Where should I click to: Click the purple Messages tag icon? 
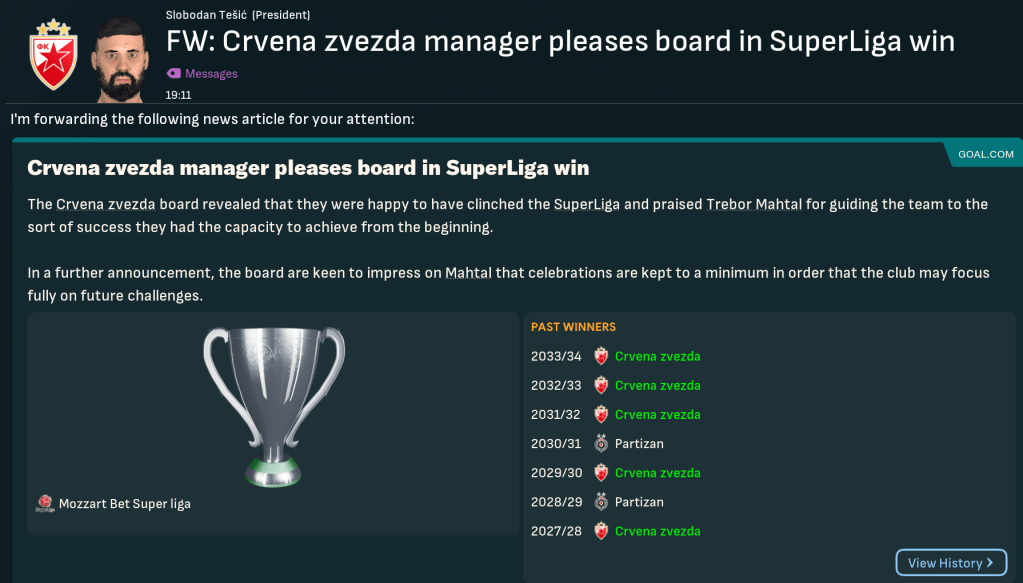(x=174, y=73)
